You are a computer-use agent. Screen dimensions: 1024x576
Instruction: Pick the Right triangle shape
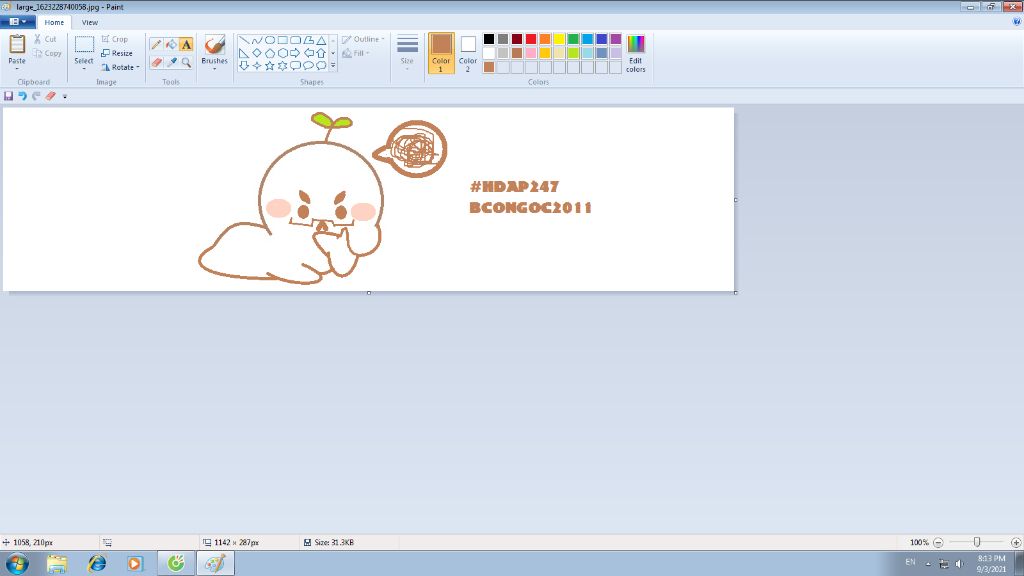244,53
